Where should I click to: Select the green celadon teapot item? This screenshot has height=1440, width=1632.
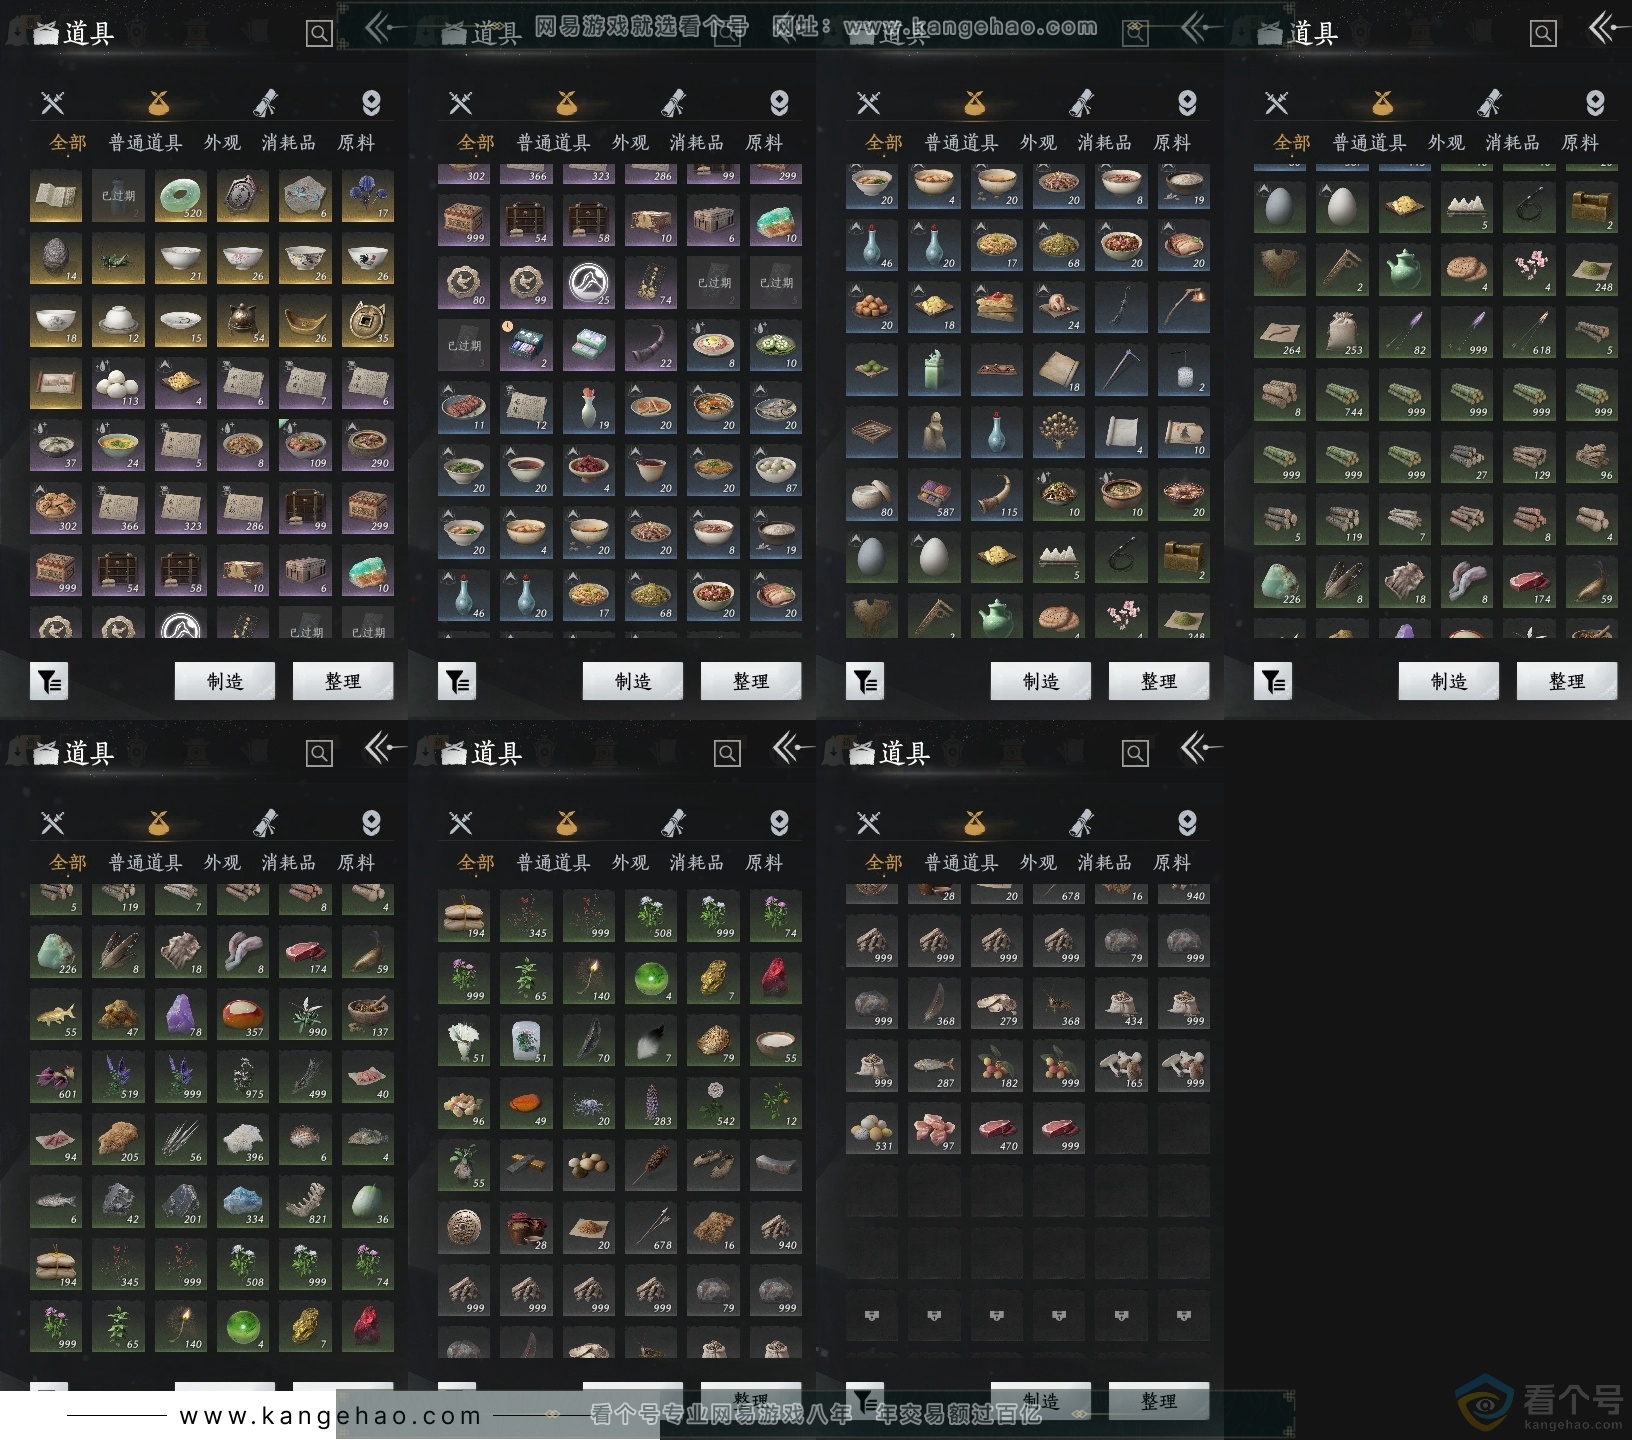coord(1404,270)
